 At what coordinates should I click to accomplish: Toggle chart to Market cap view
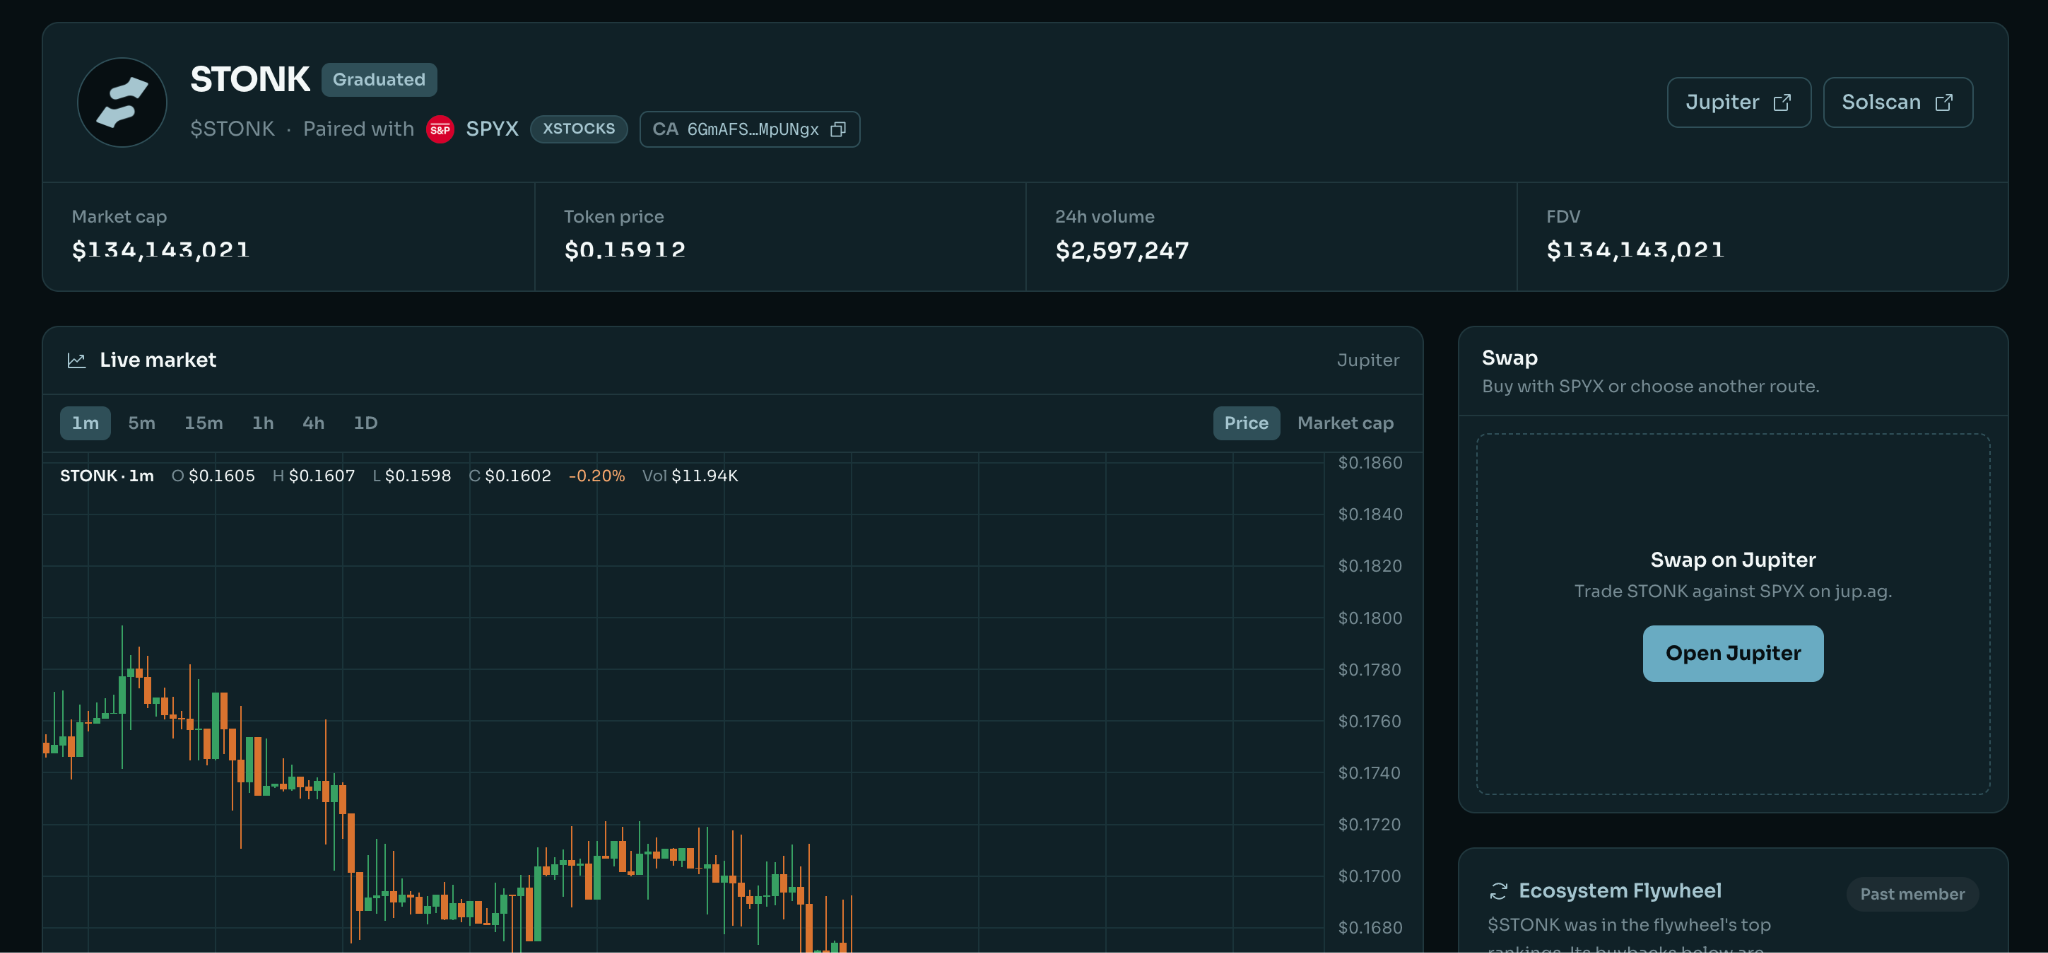click(x=1345, y=423)
